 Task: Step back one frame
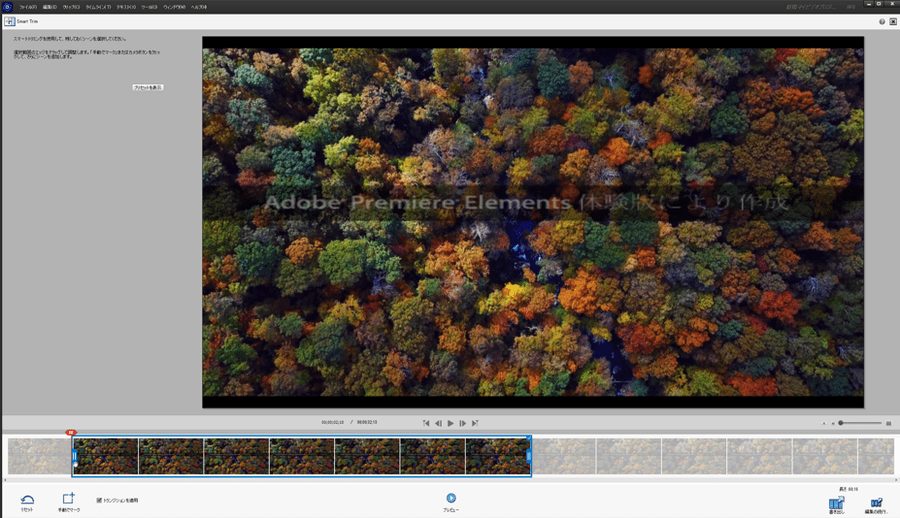pos(438,423)
